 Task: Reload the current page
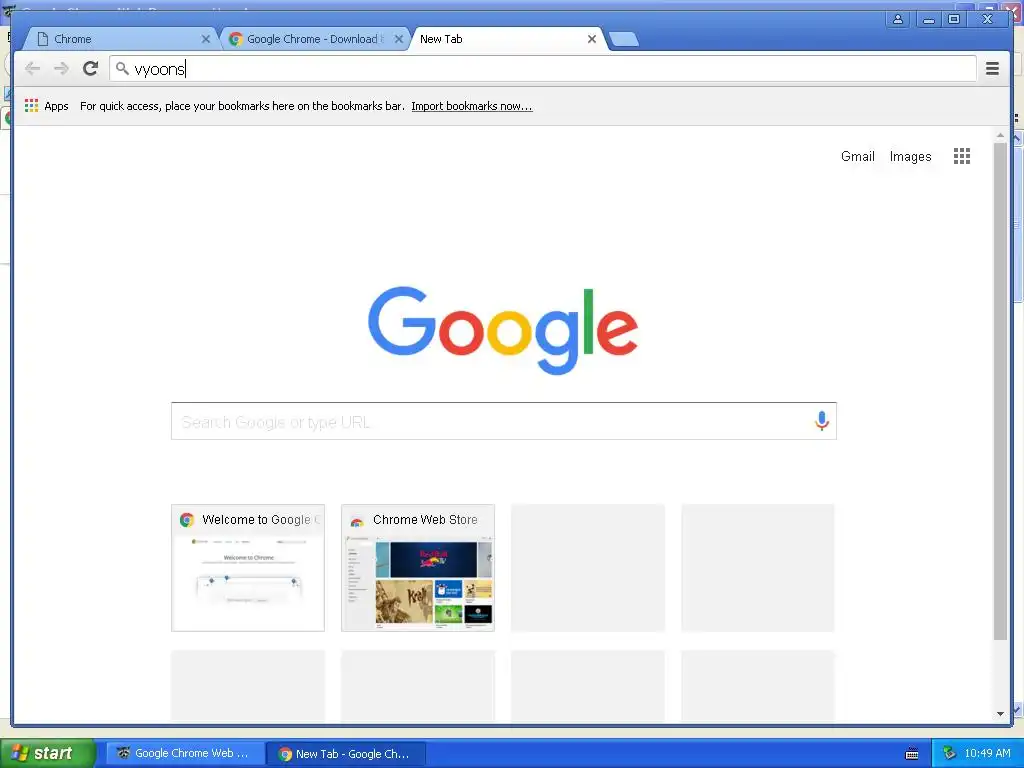[x=91, y=69]
